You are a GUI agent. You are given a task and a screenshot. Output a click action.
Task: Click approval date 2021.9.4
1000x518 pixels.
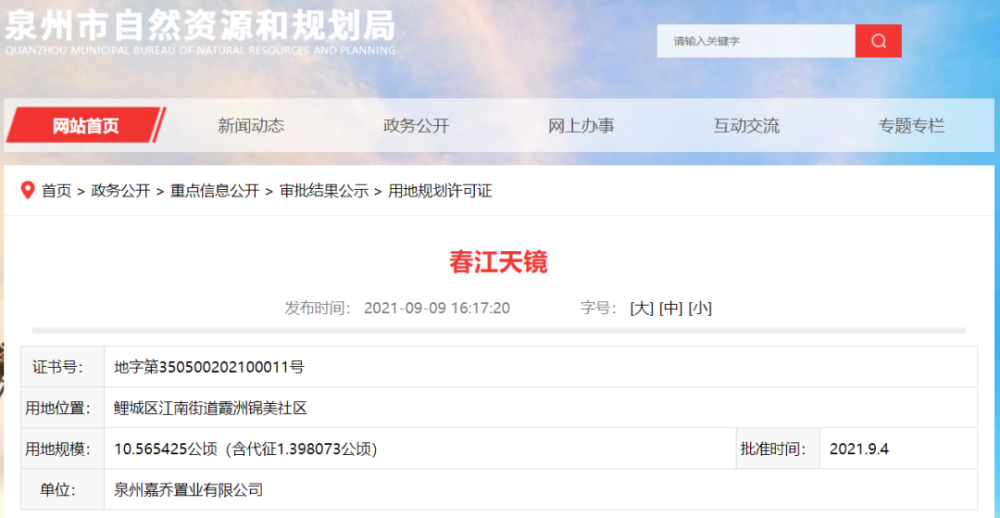tap(859, 449)
